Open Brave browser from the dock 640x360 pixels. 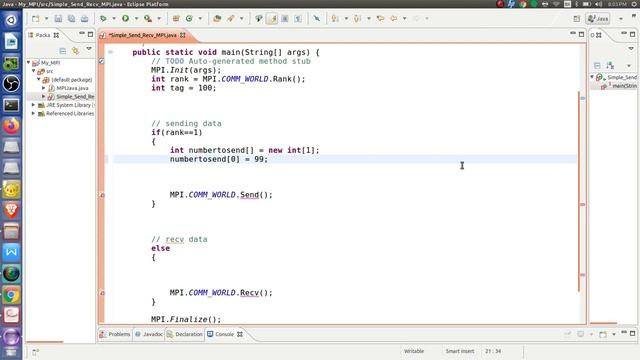point(11,210)
